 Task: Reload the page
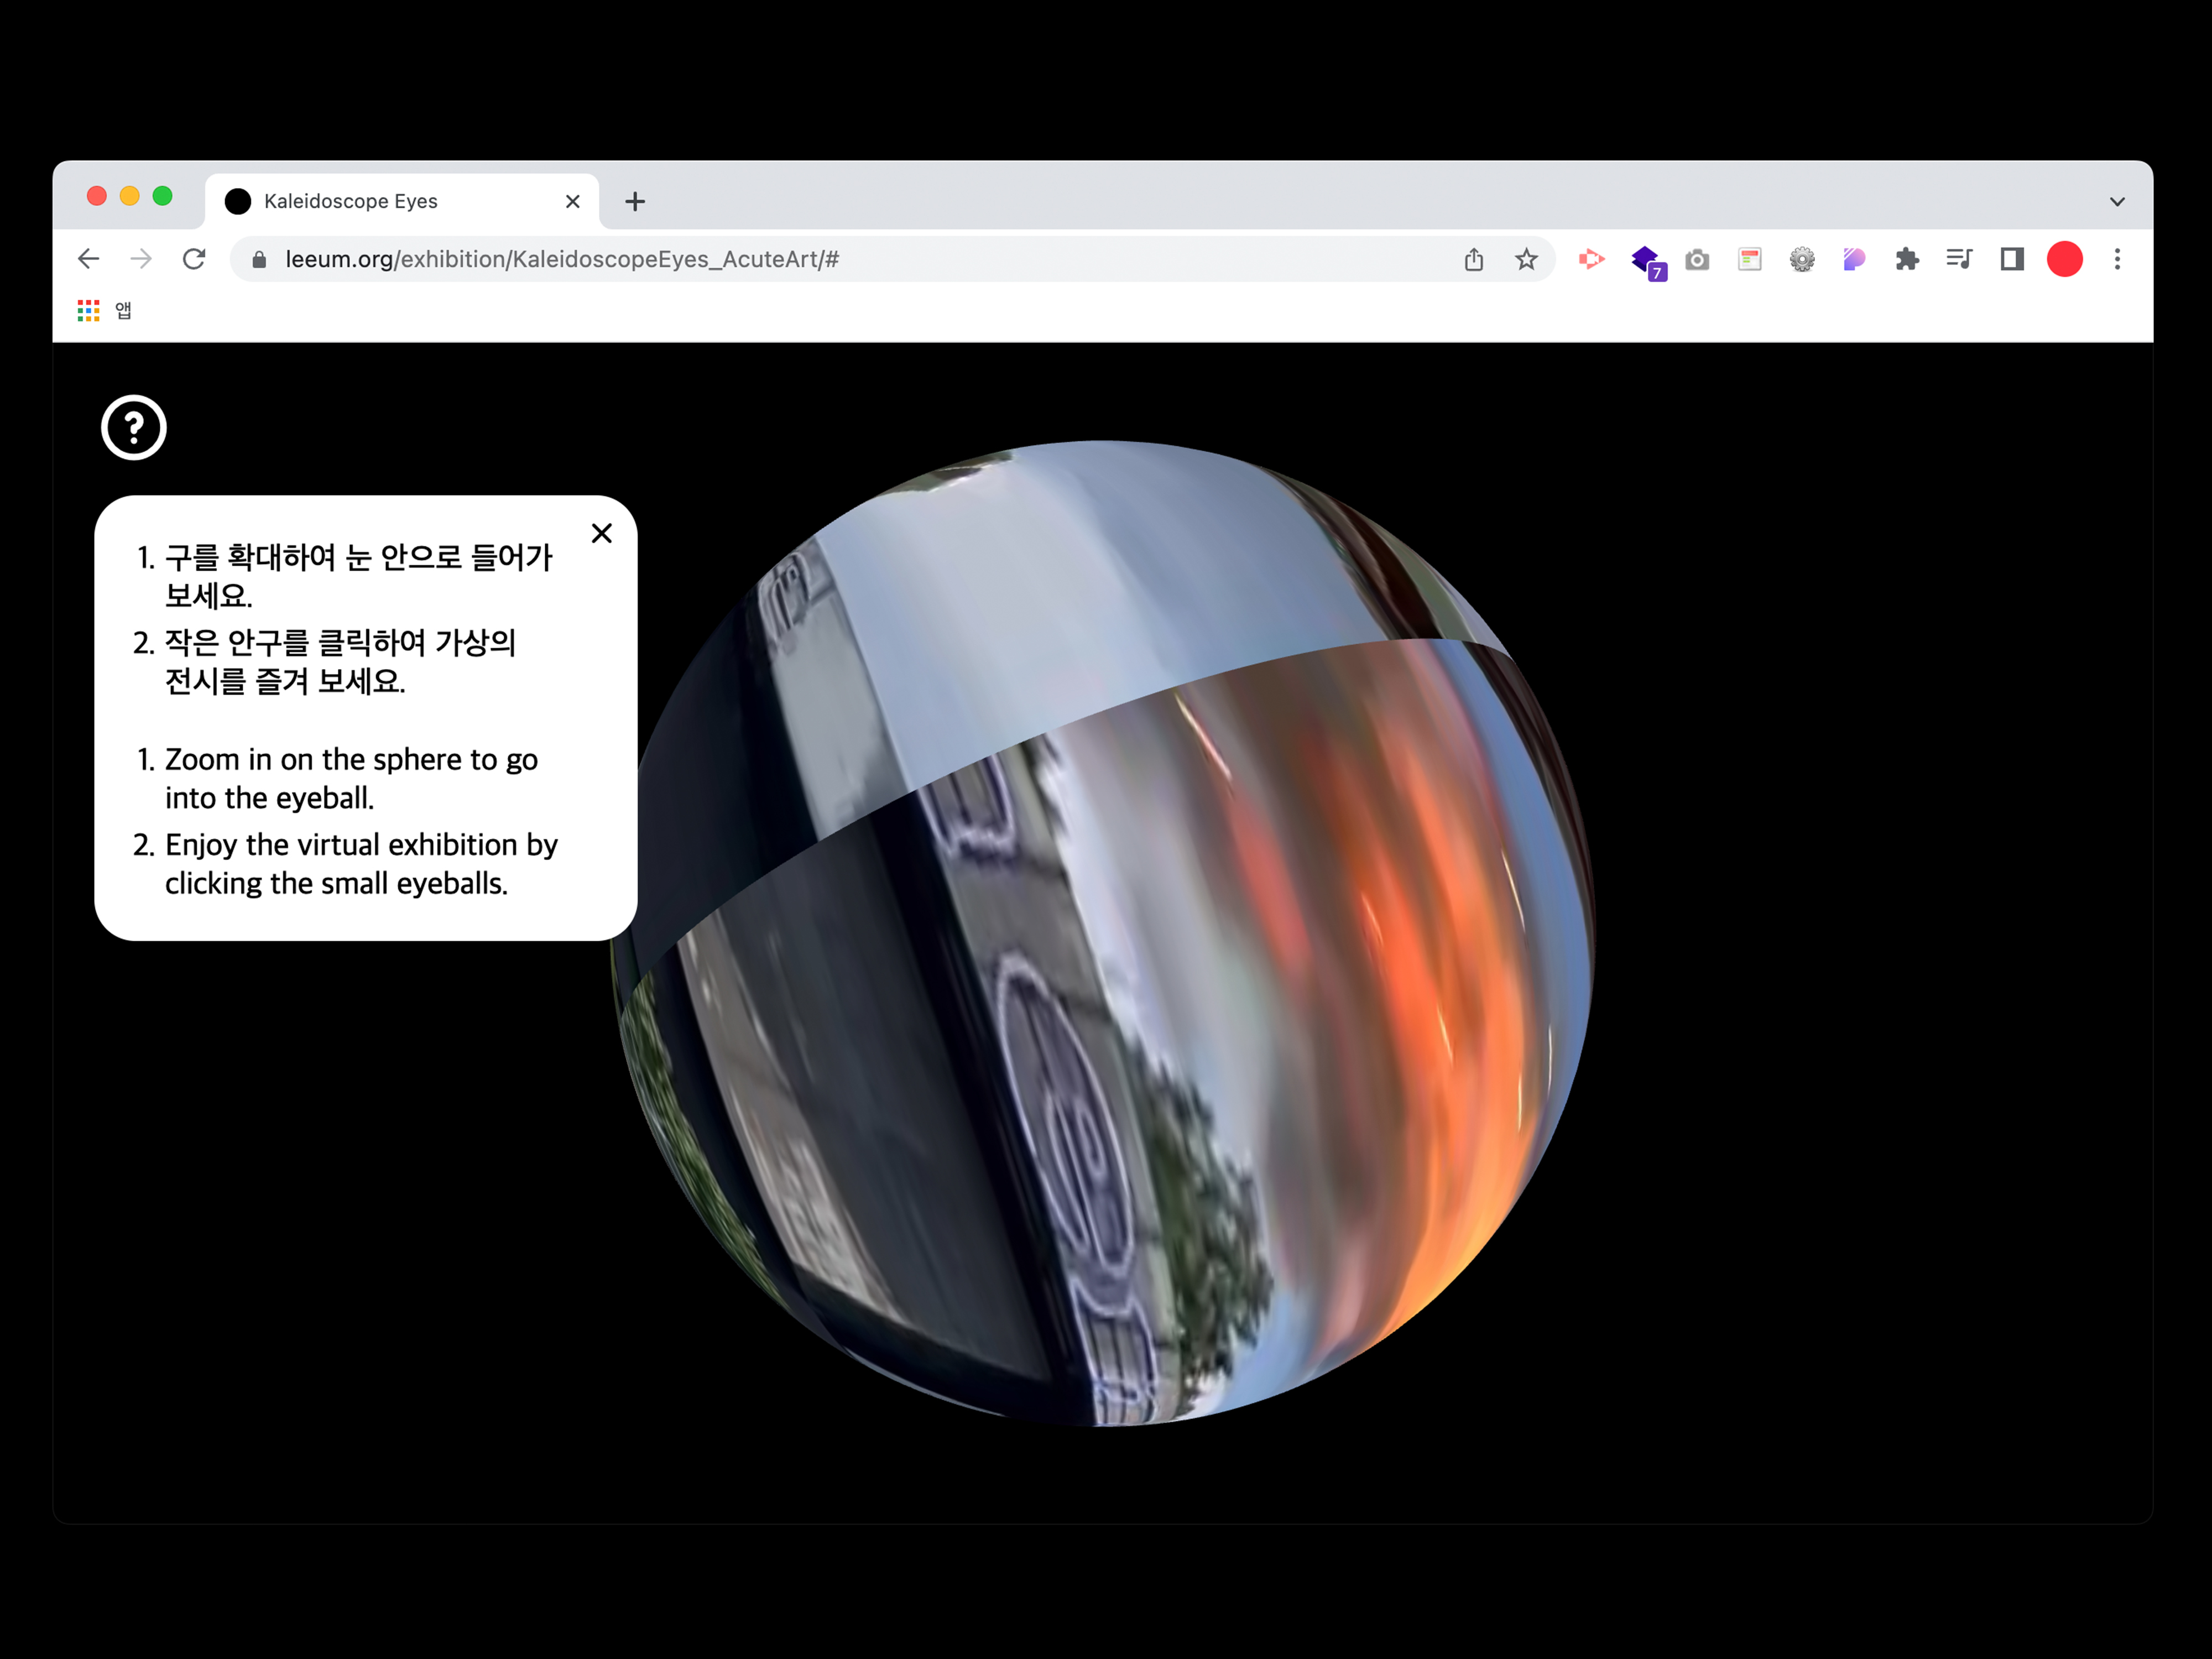point(194,260)
